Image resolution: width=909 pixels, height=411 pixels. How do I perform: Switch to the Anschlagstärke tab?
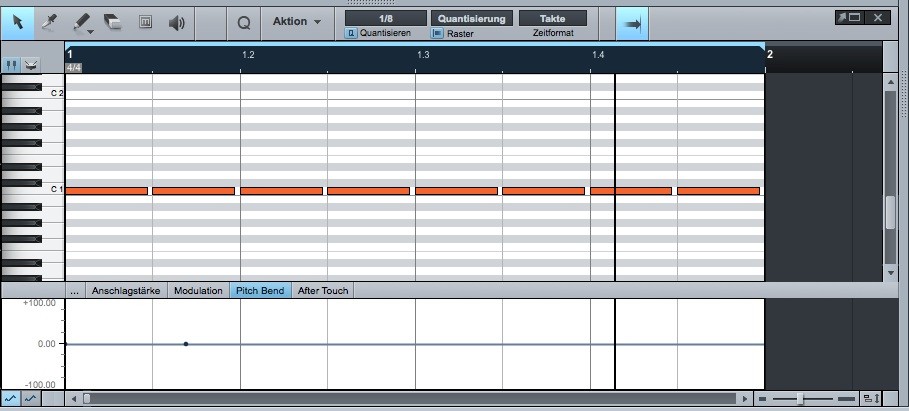pos(126,291)
